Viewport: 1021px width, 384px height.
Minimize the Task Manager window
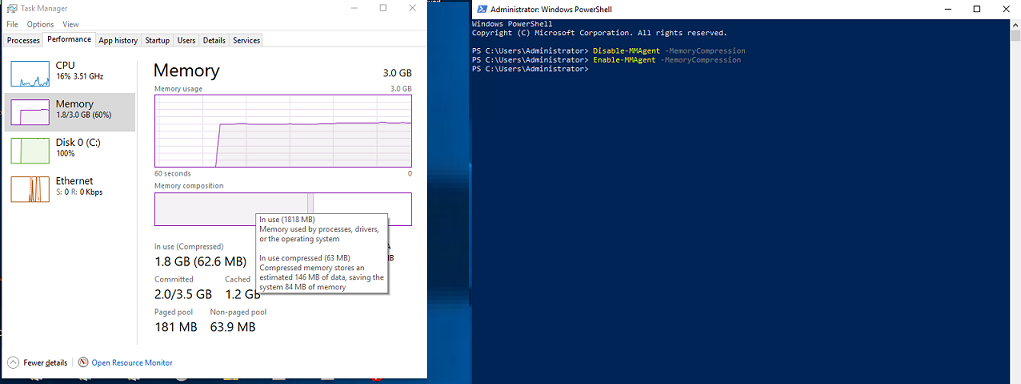tap(354, 8)
